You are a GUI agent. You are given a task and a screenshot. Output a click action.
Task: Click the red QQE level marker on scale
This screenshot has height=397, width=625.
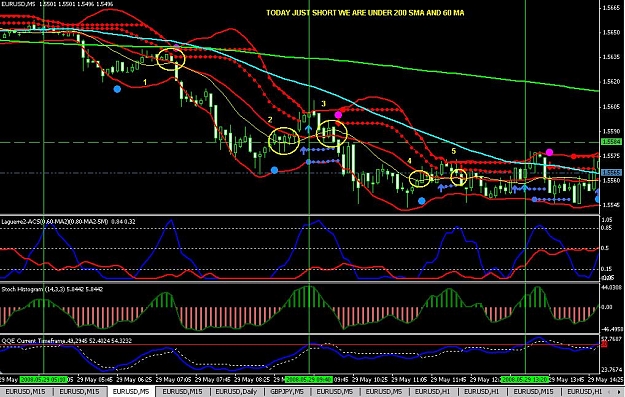(604, 344)
